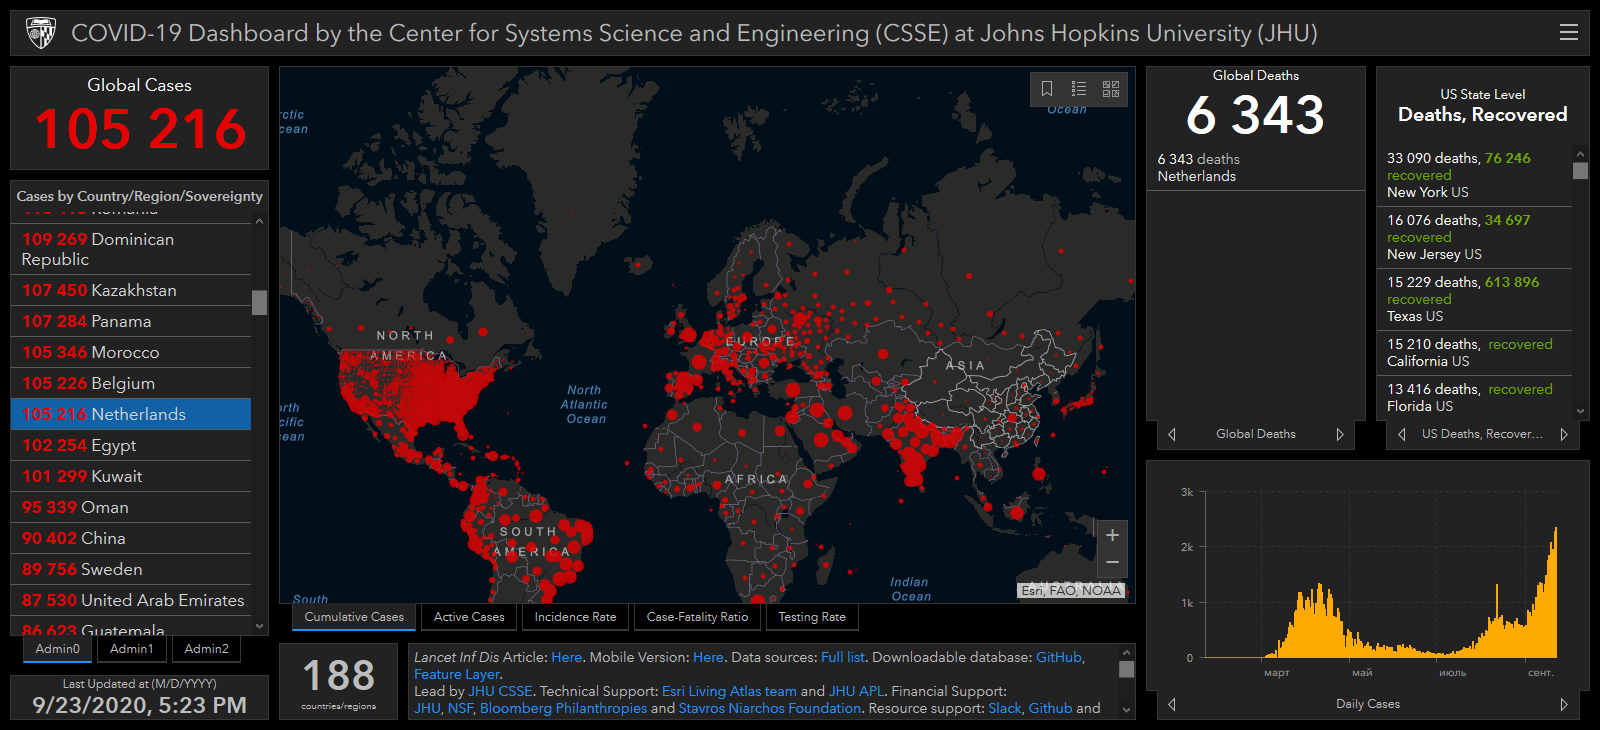Select Belgium in country list
The image size is (1600, 730).
pyautogui.click(x=131, y=383)
